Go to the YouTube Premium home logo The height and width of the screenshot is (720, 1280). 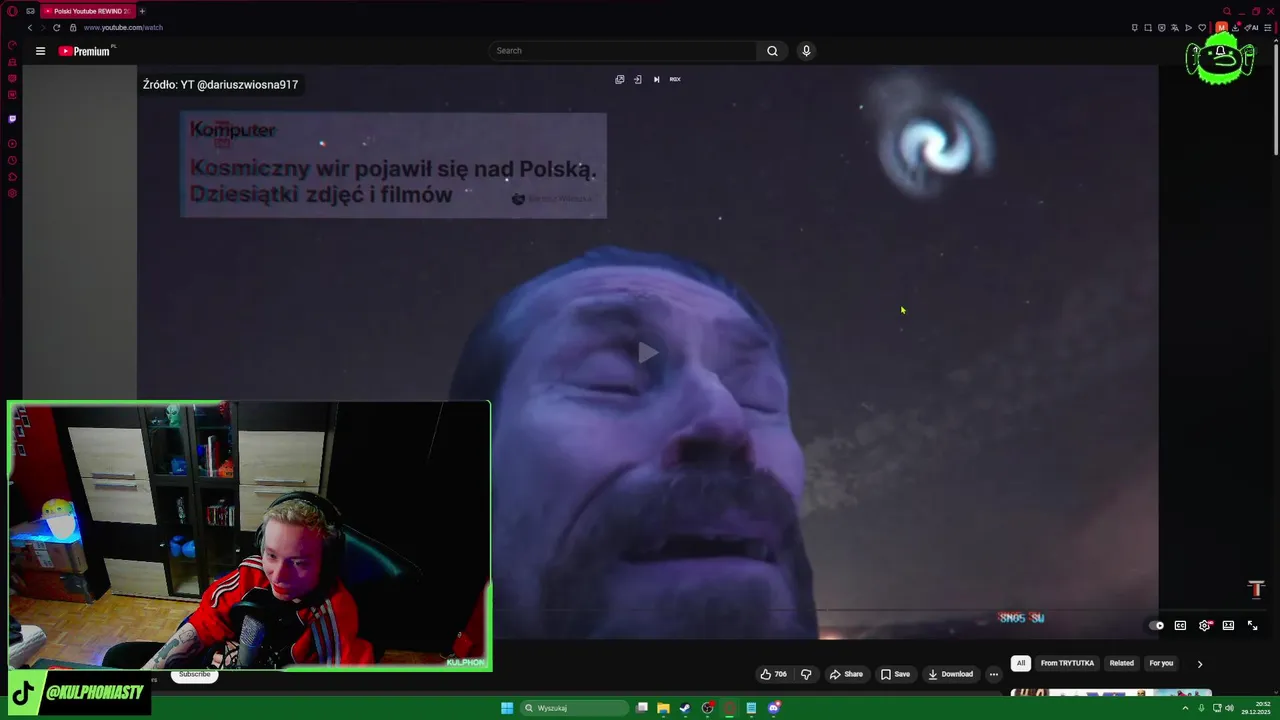84,51
